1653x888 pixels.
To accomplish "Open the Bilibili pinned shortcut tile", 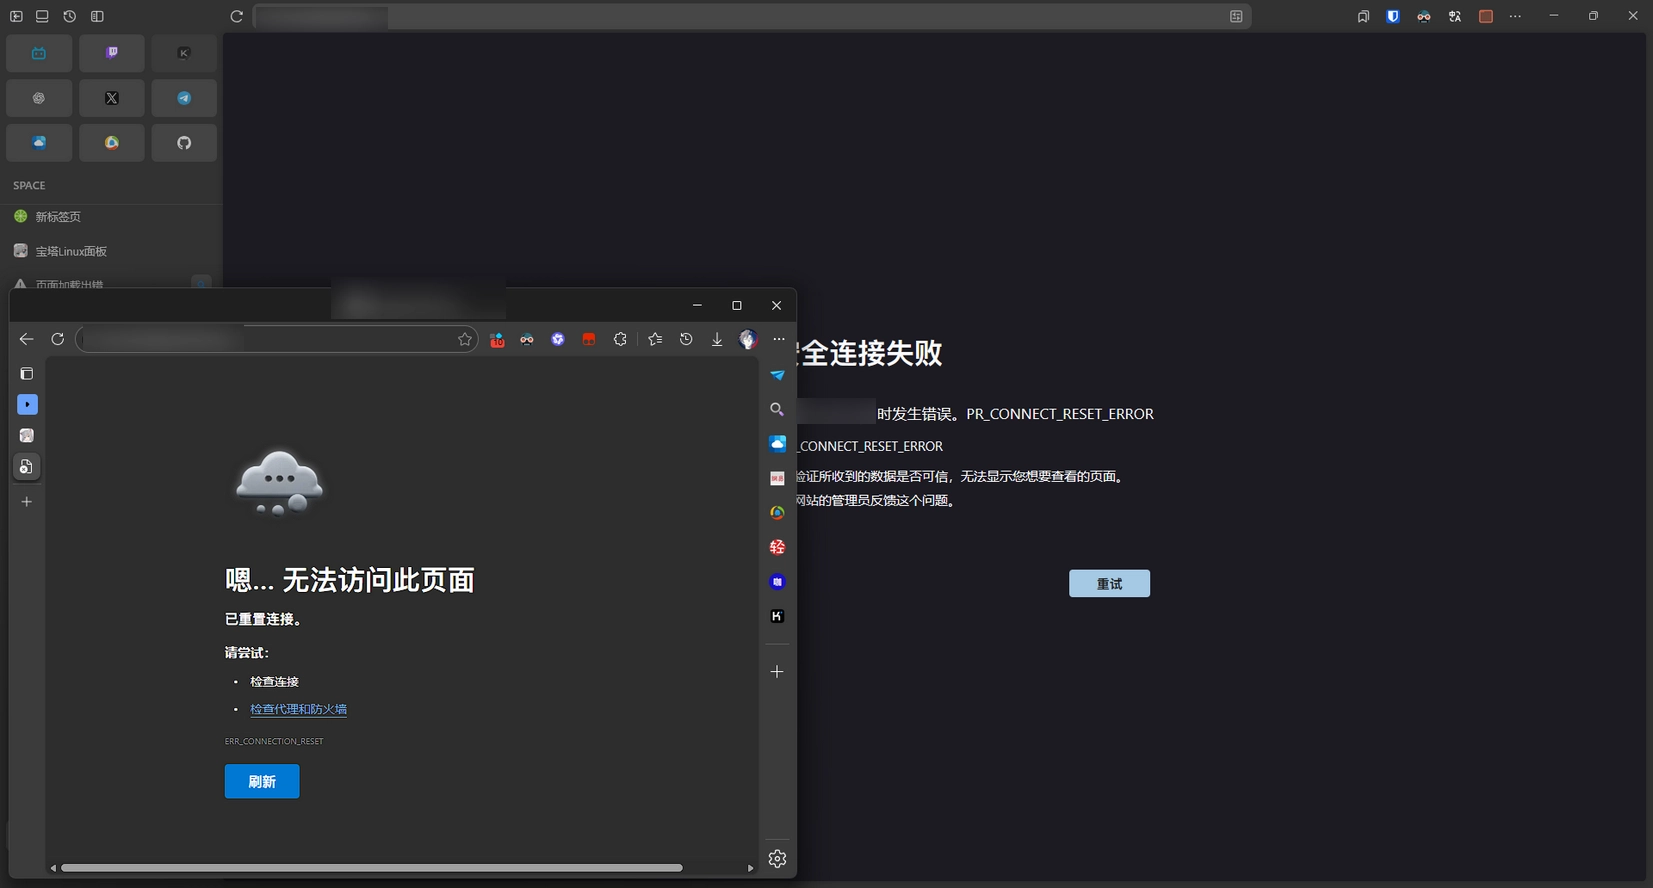I will point(39,53).
